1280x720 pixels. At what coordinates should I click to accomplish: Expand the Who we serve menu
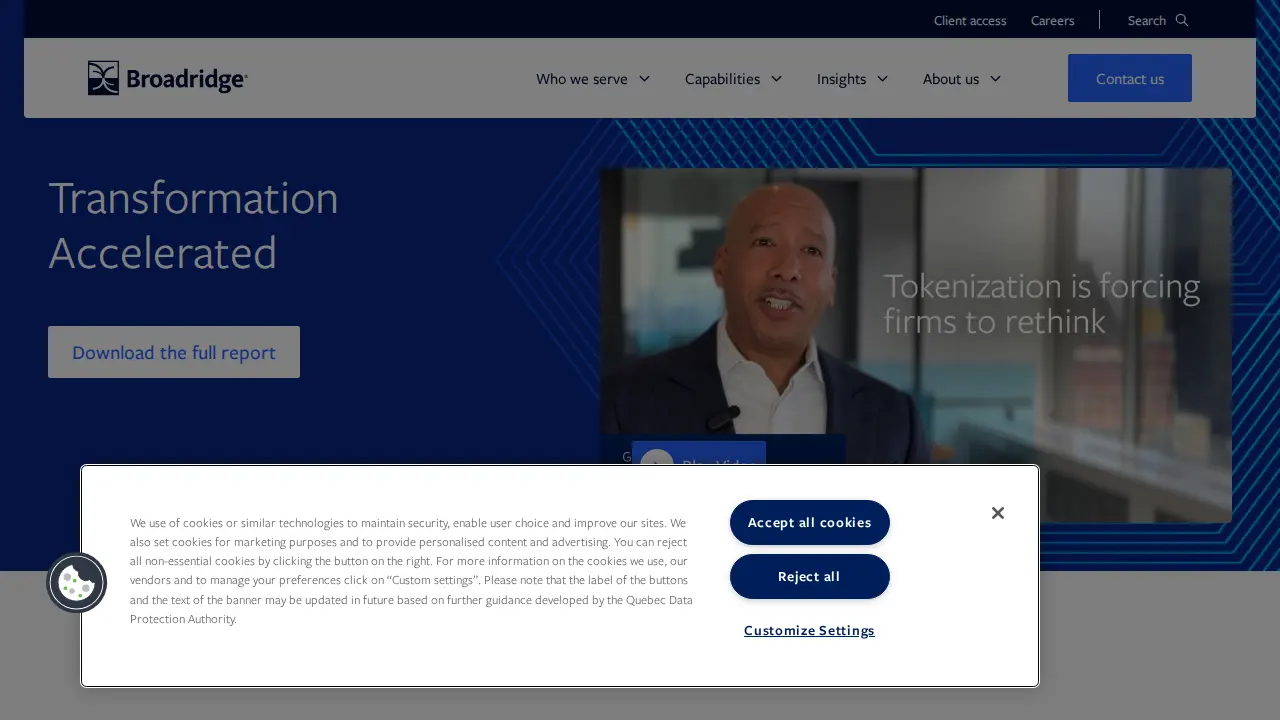[x=593, y=79]
